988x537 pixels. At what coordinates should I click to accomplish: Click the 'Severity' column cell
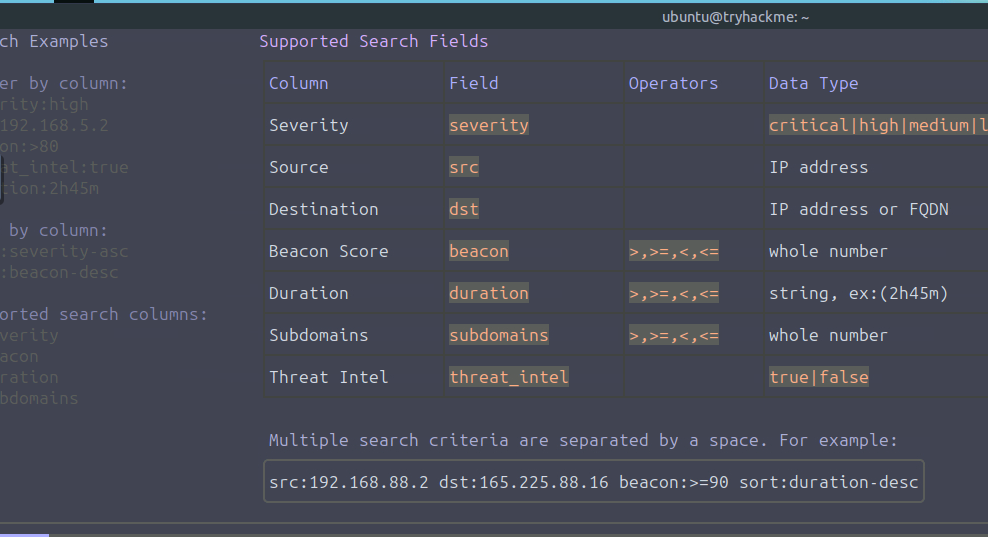tap(309, 125)
